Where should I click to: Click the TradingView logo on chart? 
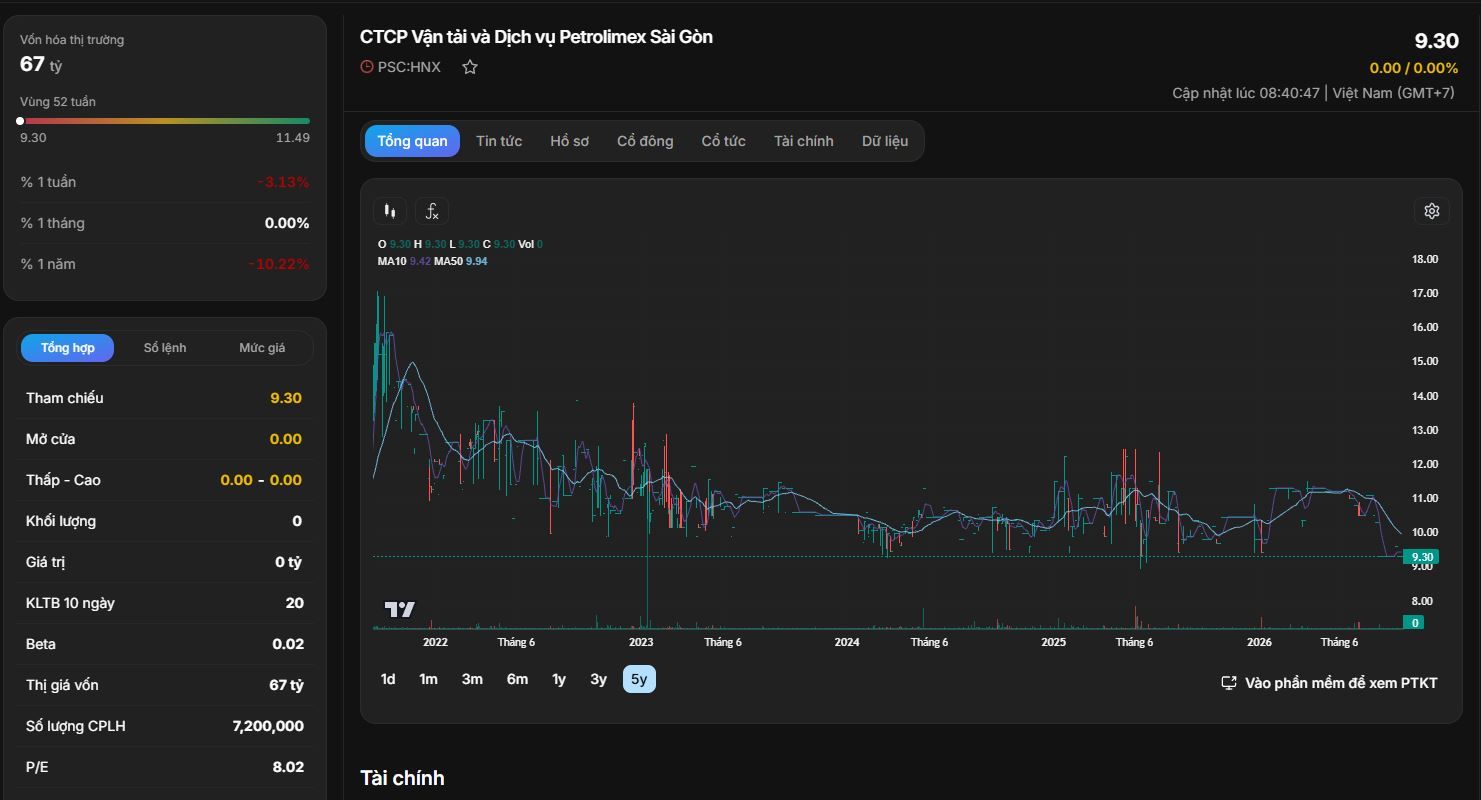[399, 609]
